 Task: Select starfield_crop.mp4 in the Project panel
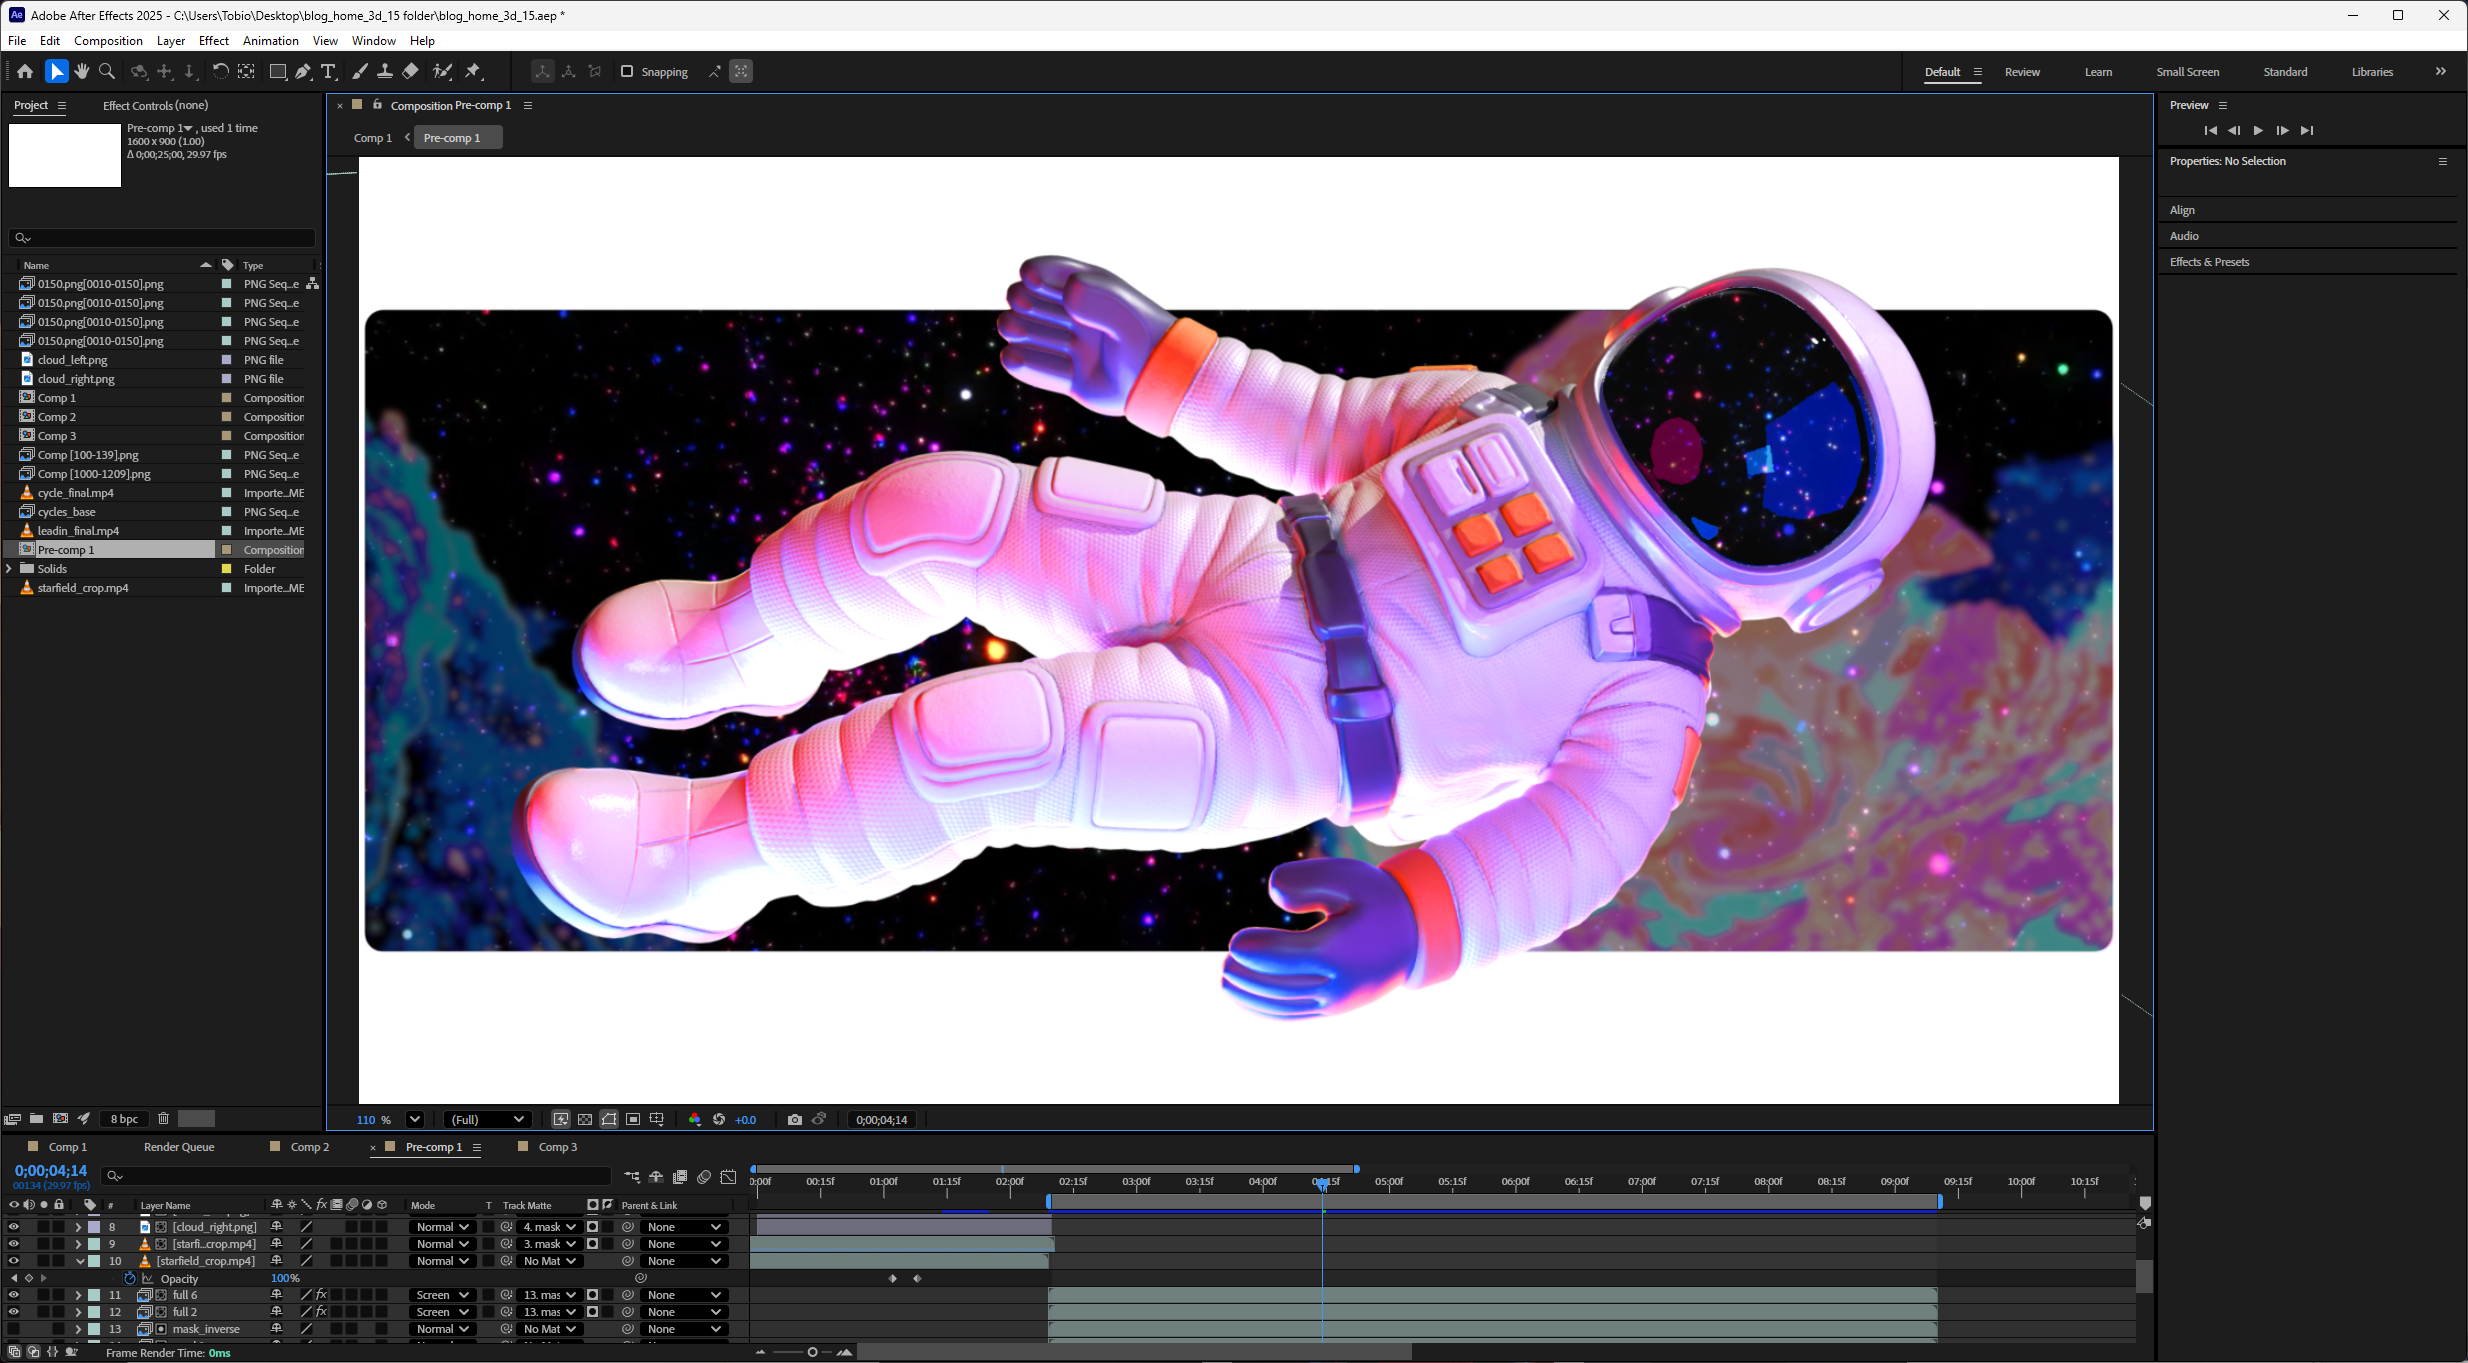pyautogui.click(x=83, y=588)
